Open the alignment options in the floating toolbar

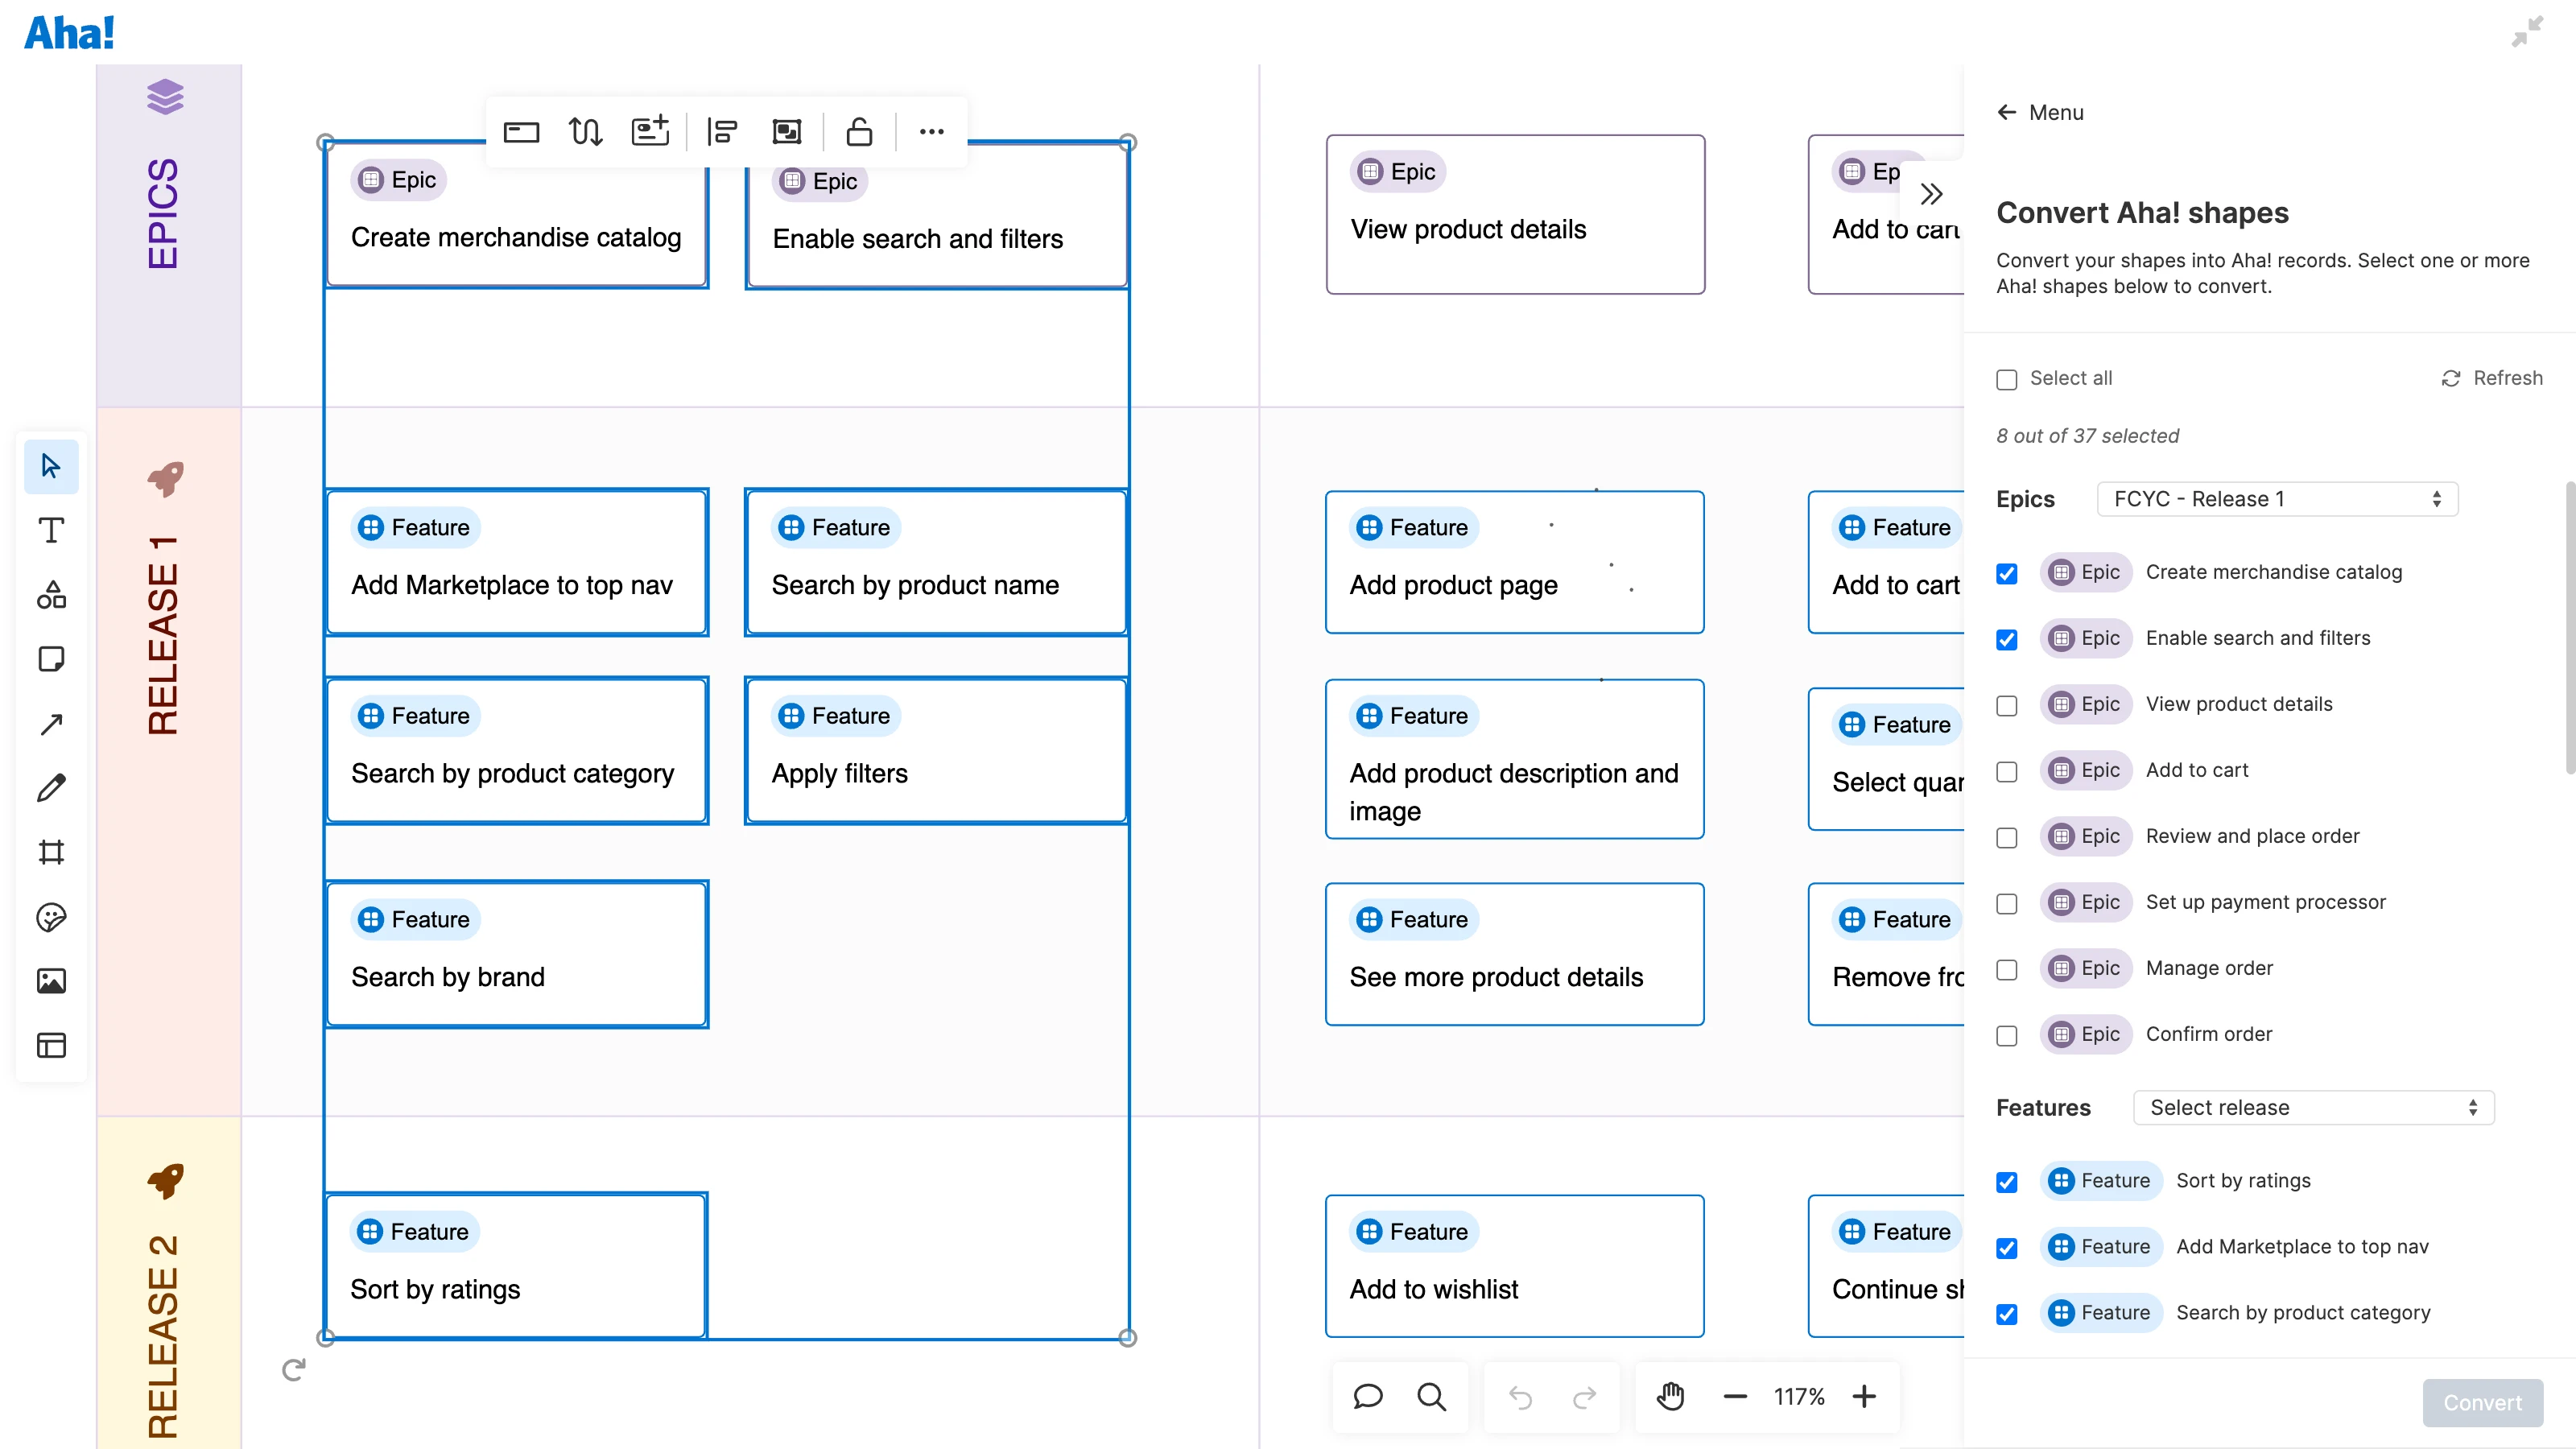[x=723, y=131]
